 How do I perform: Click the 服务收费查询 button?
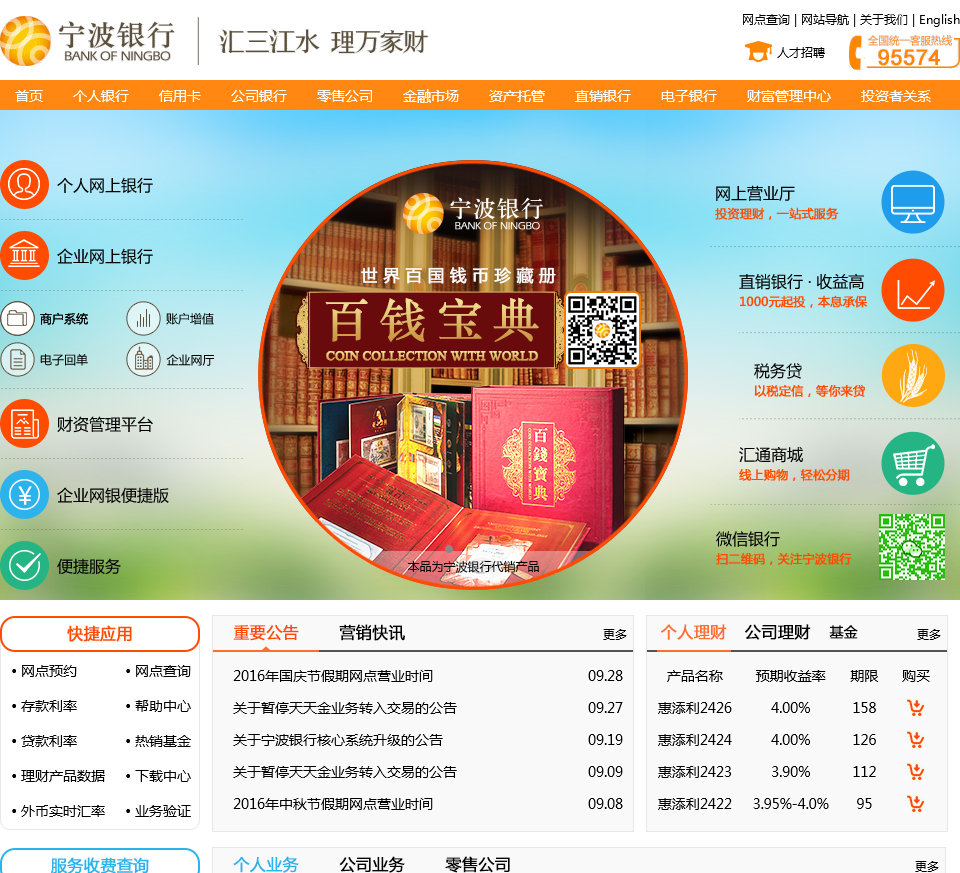[x=100, y=862]
